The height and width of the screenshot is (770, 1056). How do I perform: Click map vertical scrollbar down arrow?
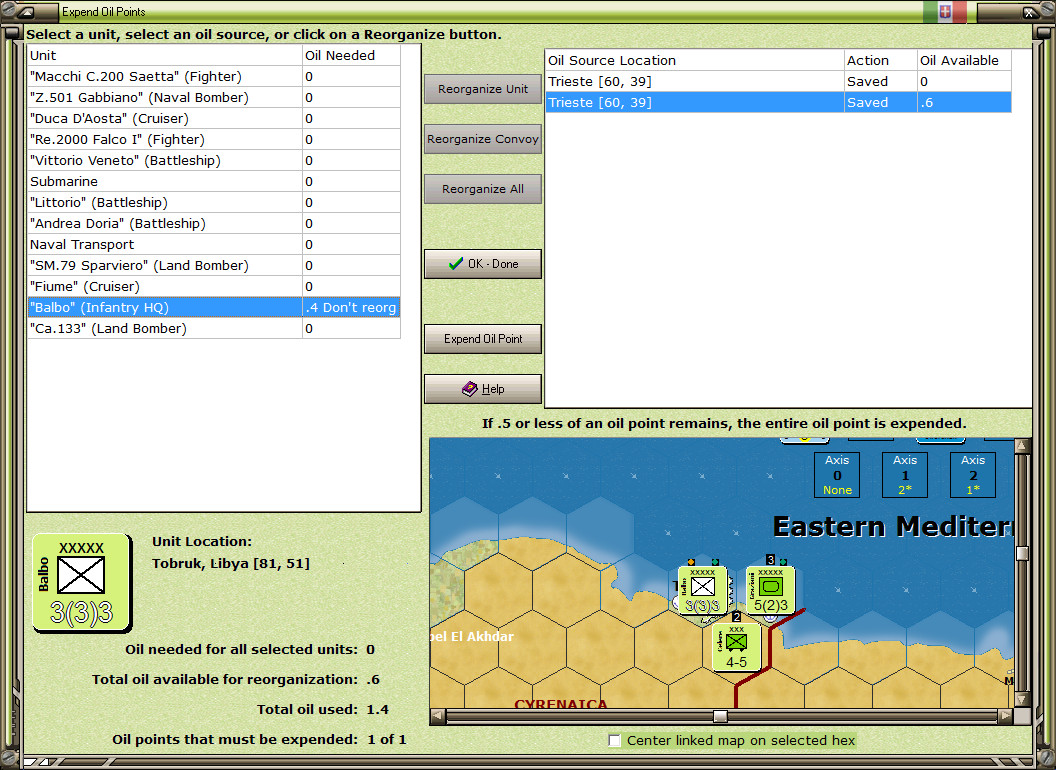point(1022,699)
